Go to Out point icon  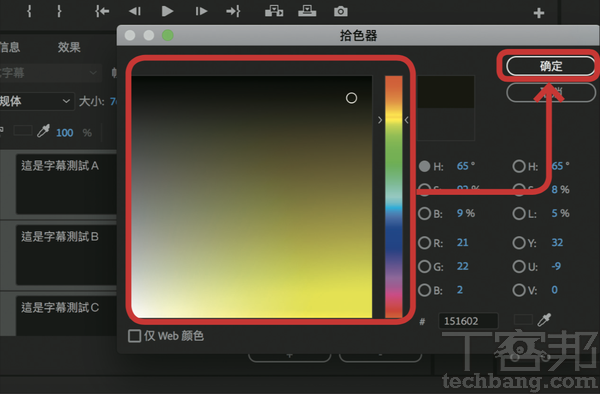233,11
